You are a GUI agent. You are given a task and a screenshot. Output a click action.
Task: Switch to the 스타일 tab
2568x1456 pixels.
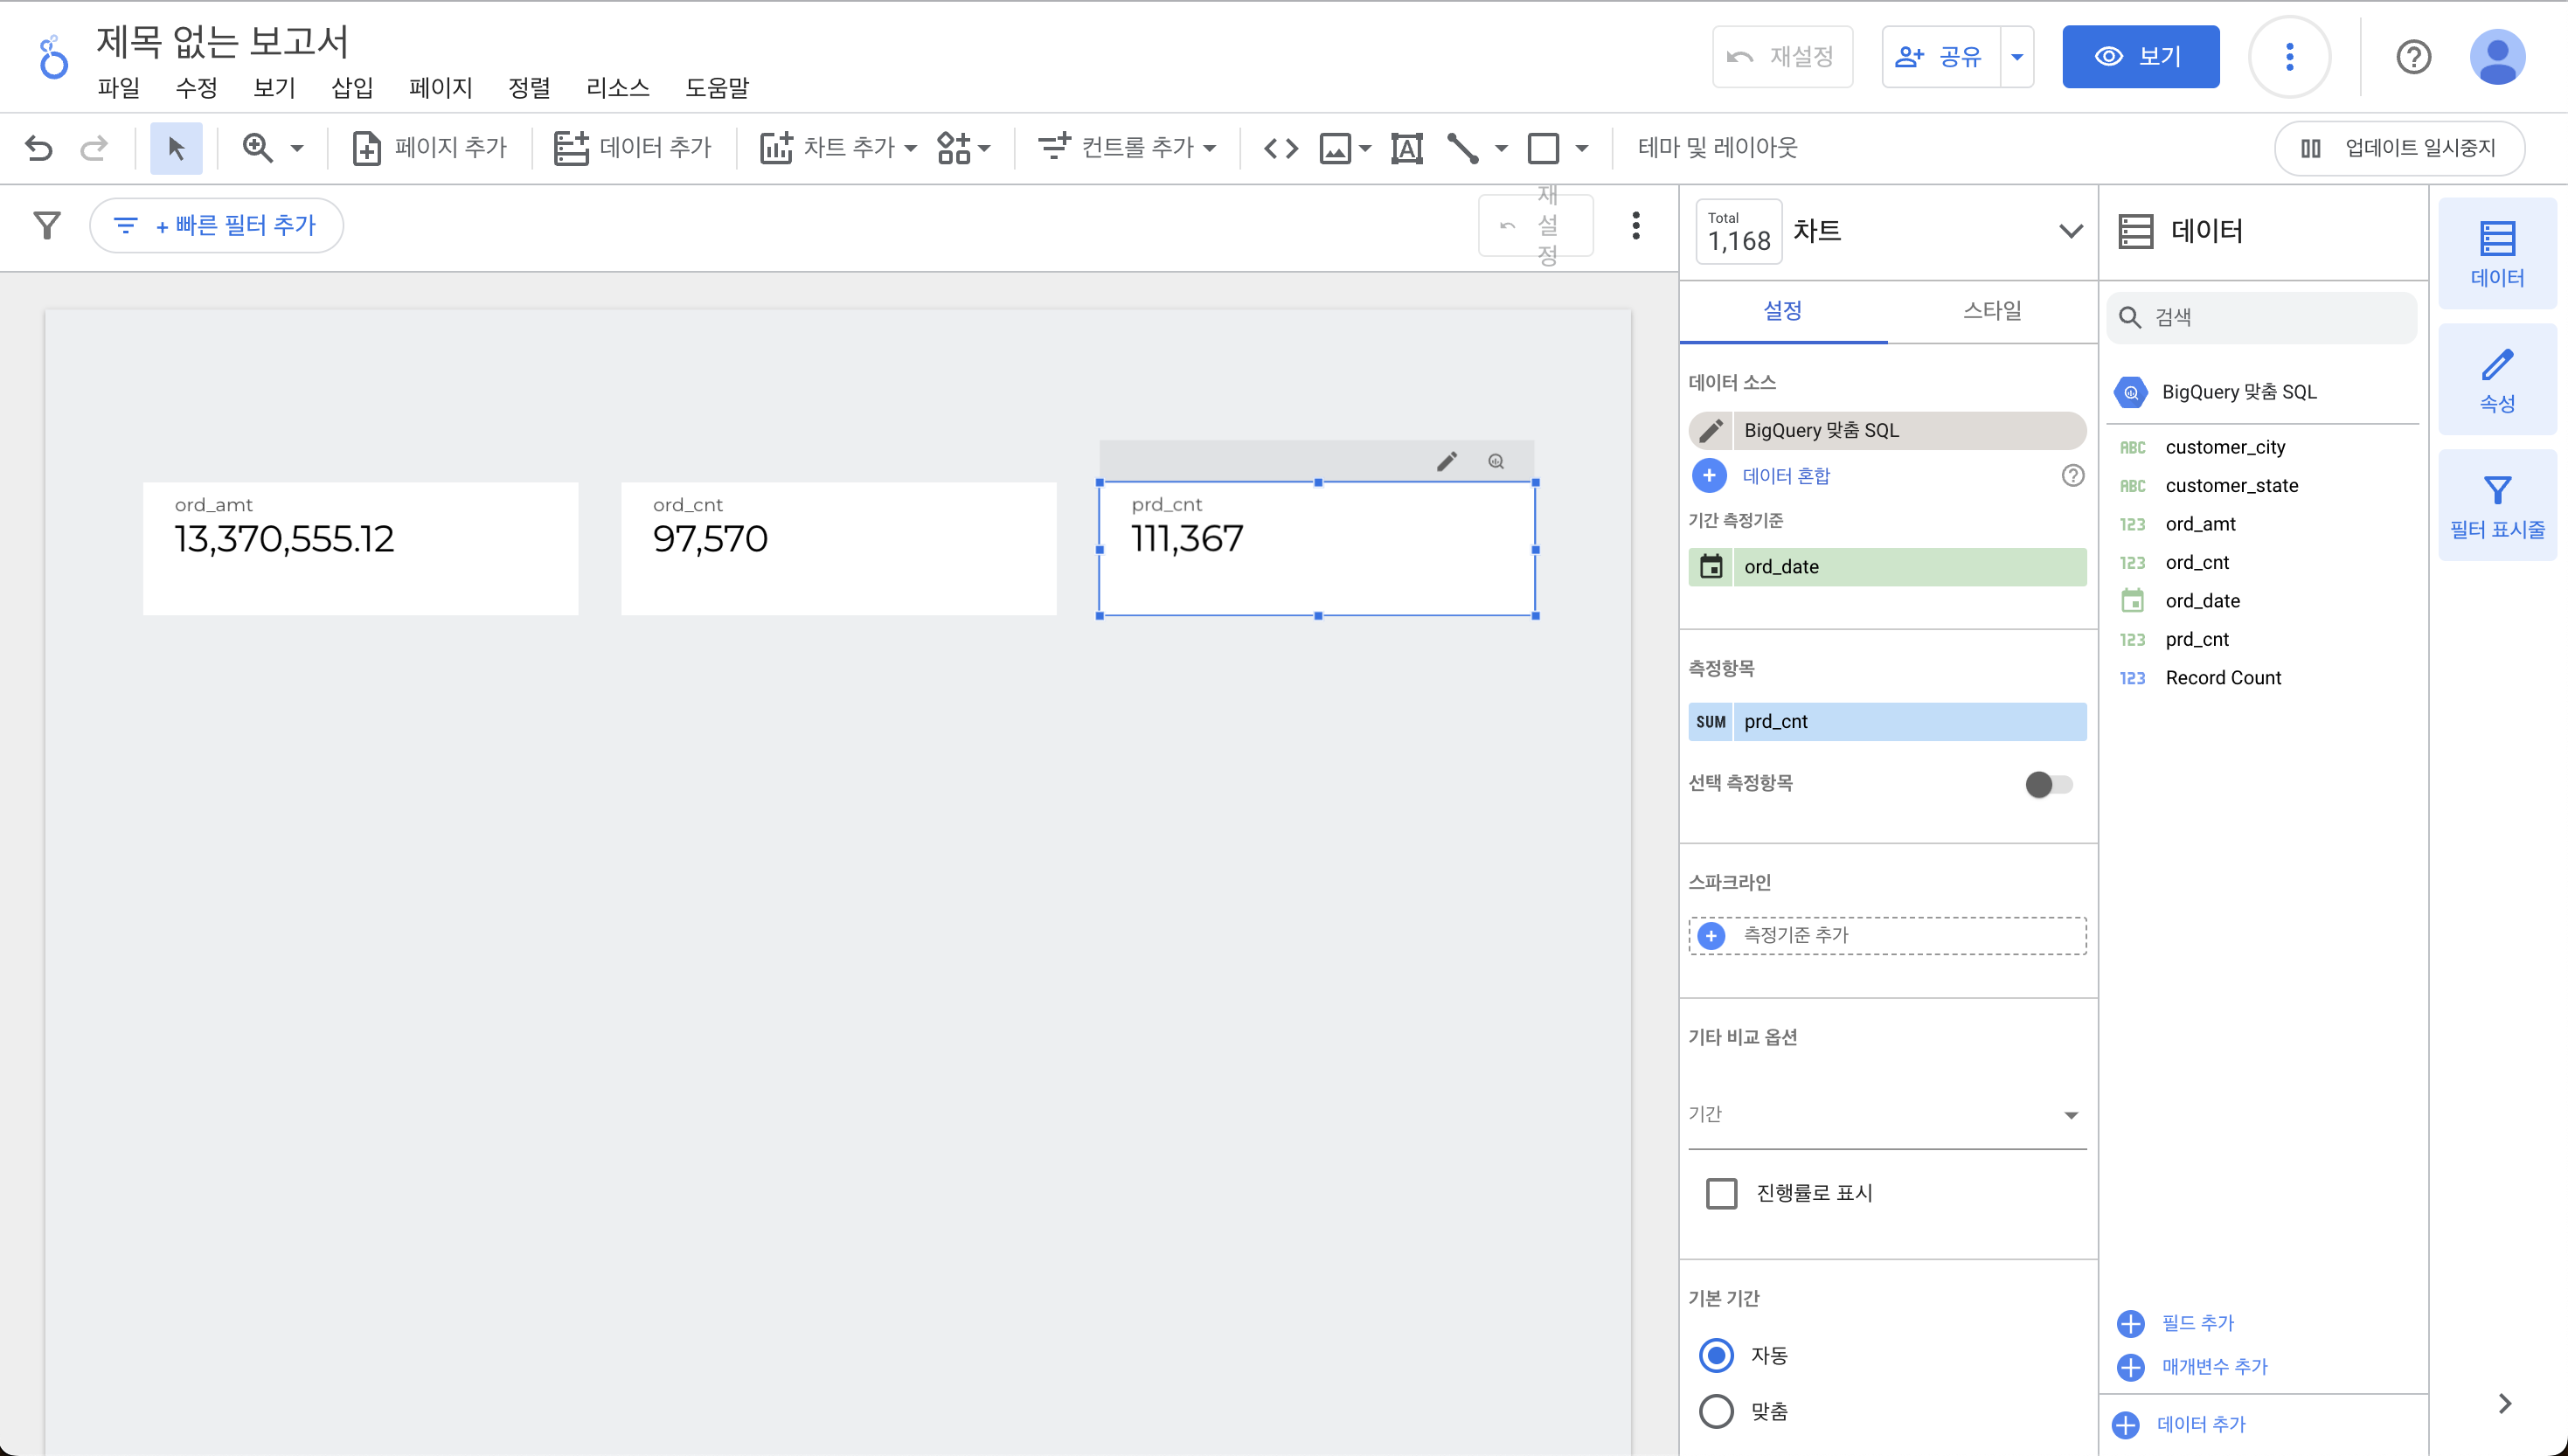pyautogui.click(x=1992, y=311)
